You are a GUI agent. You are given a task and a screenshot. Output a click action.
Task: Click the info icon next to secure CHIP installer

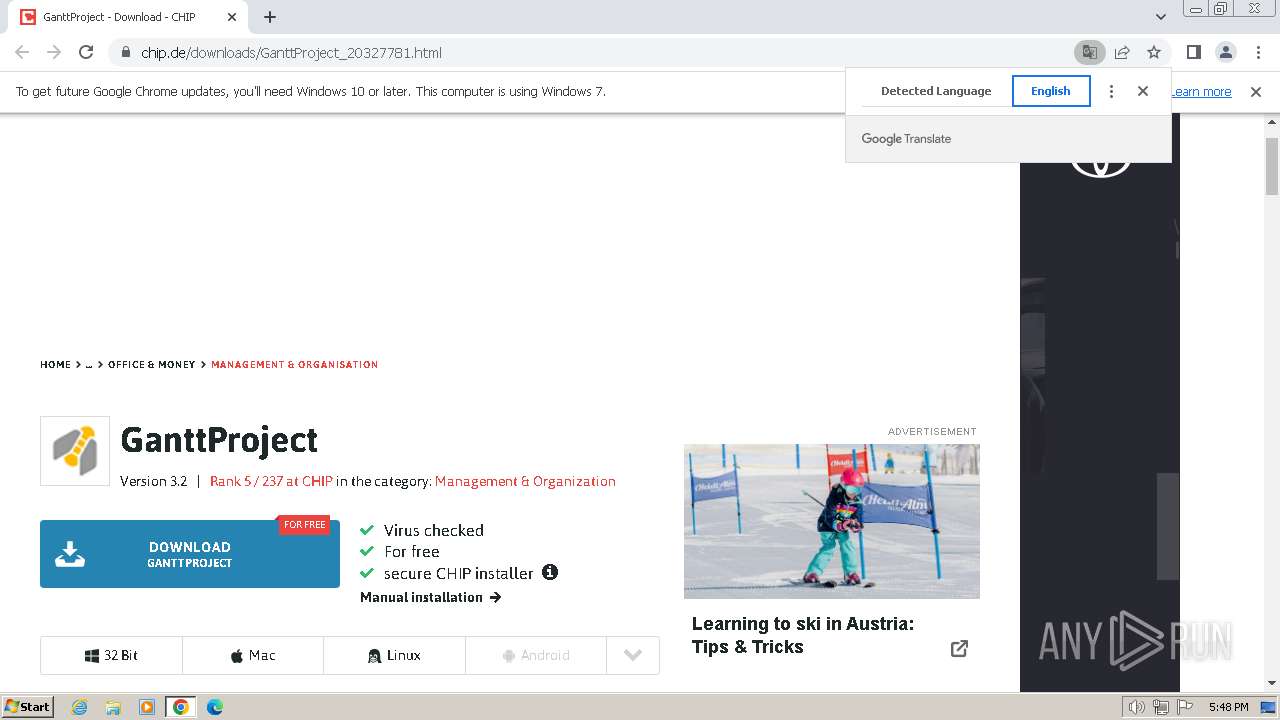(550, 572)
